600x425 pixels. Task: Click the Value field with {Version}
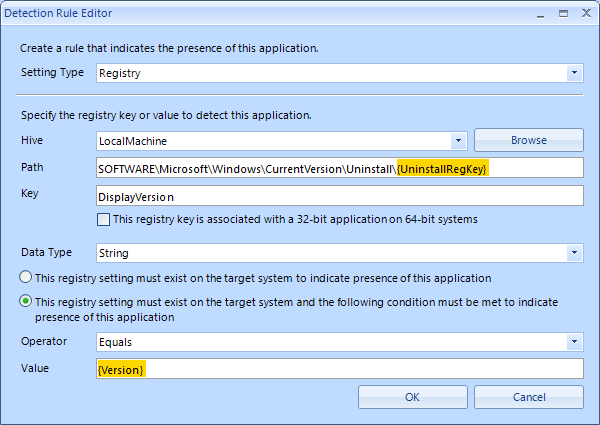(x=340, y=368)
